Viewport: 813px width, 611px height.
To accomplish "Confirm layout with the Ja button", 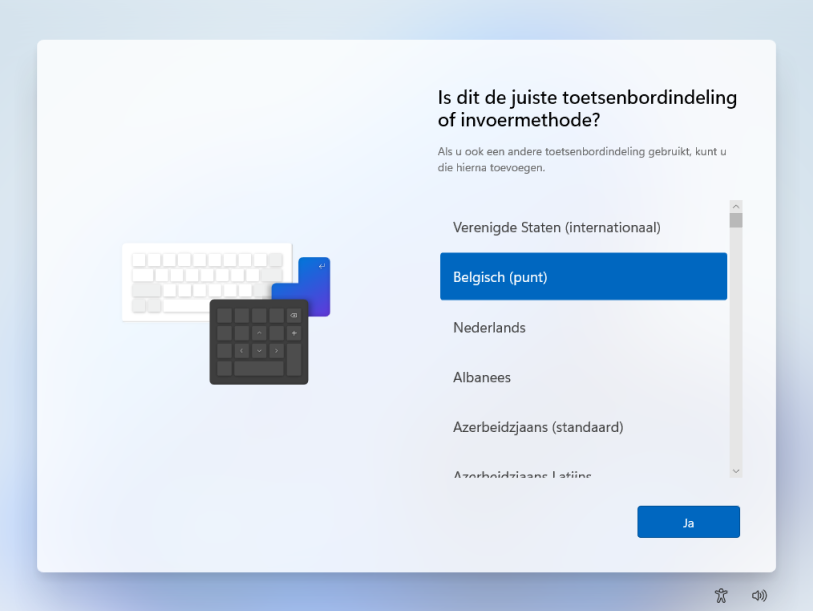I will pyautogui.click(x=688, y=522).
